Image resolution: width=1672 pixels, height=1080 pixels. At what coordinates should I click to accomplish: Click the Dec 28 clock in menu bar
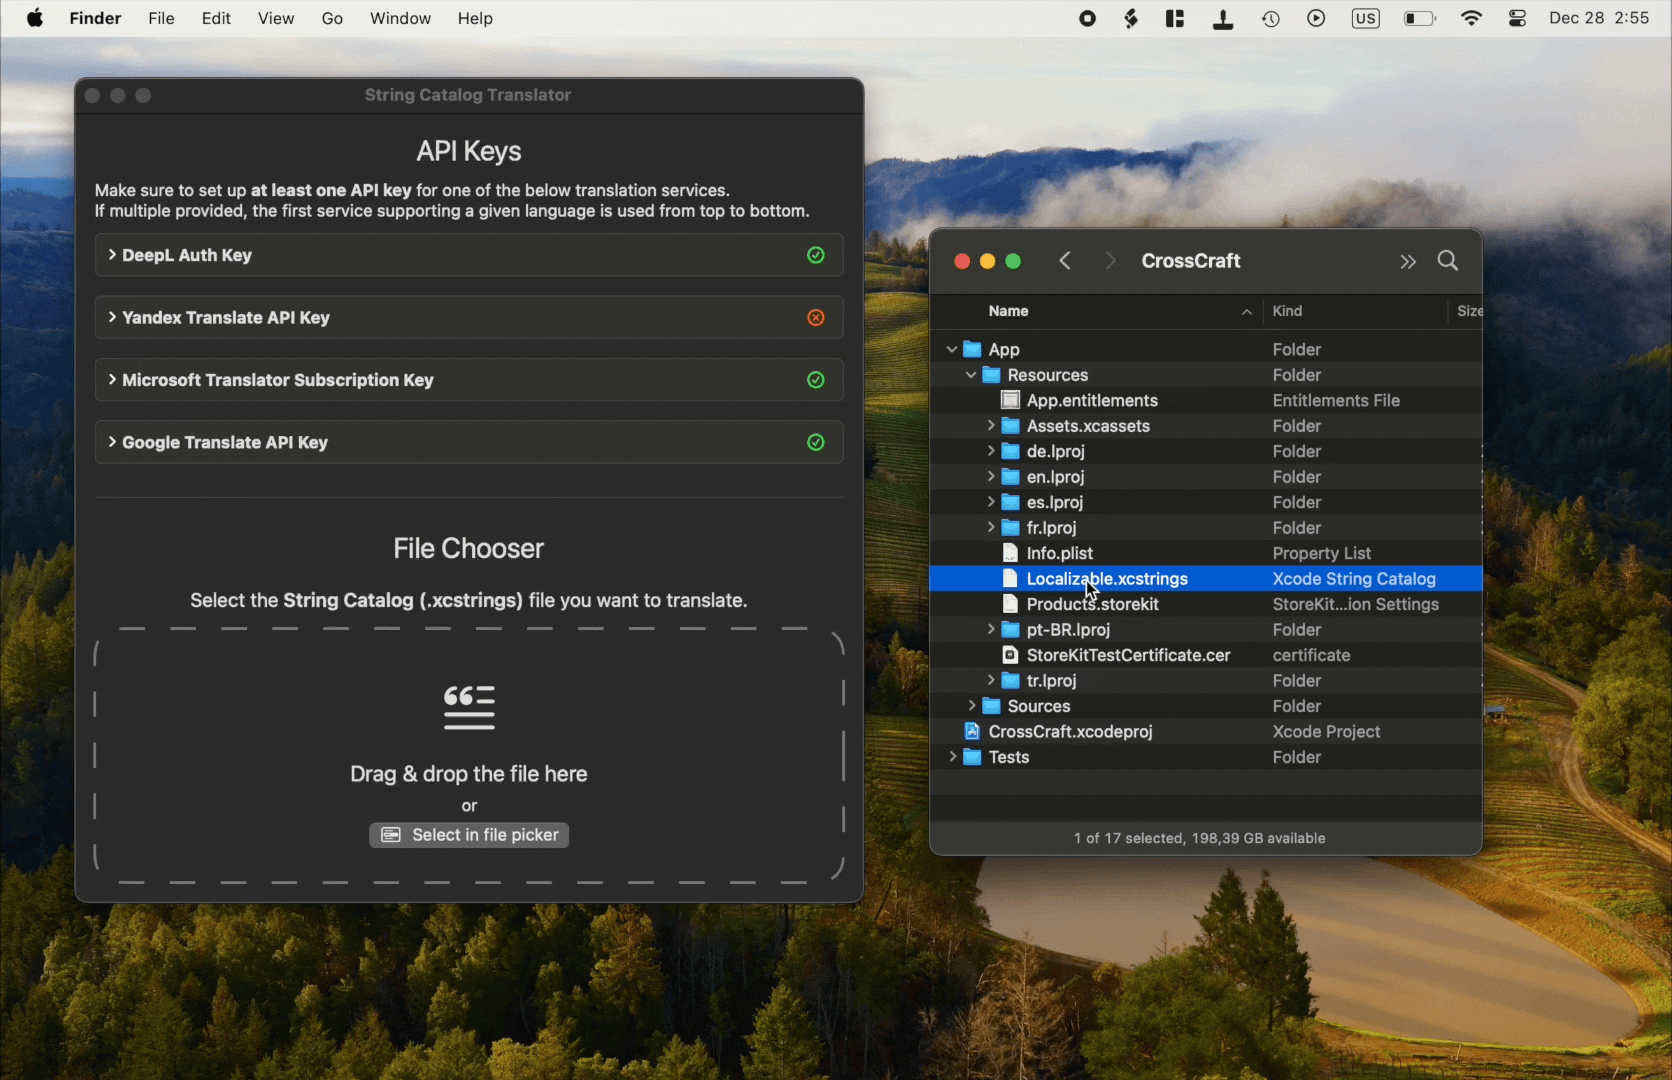(1599, 18)
